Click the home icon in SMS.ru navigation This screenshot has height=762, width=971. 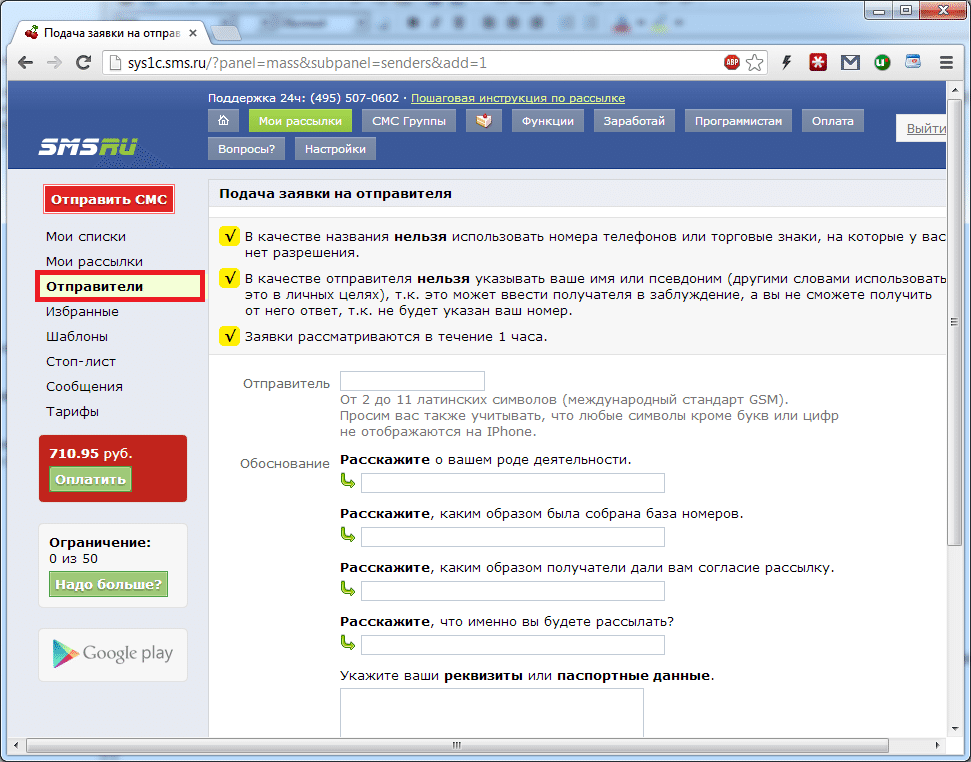coord(222,121)
